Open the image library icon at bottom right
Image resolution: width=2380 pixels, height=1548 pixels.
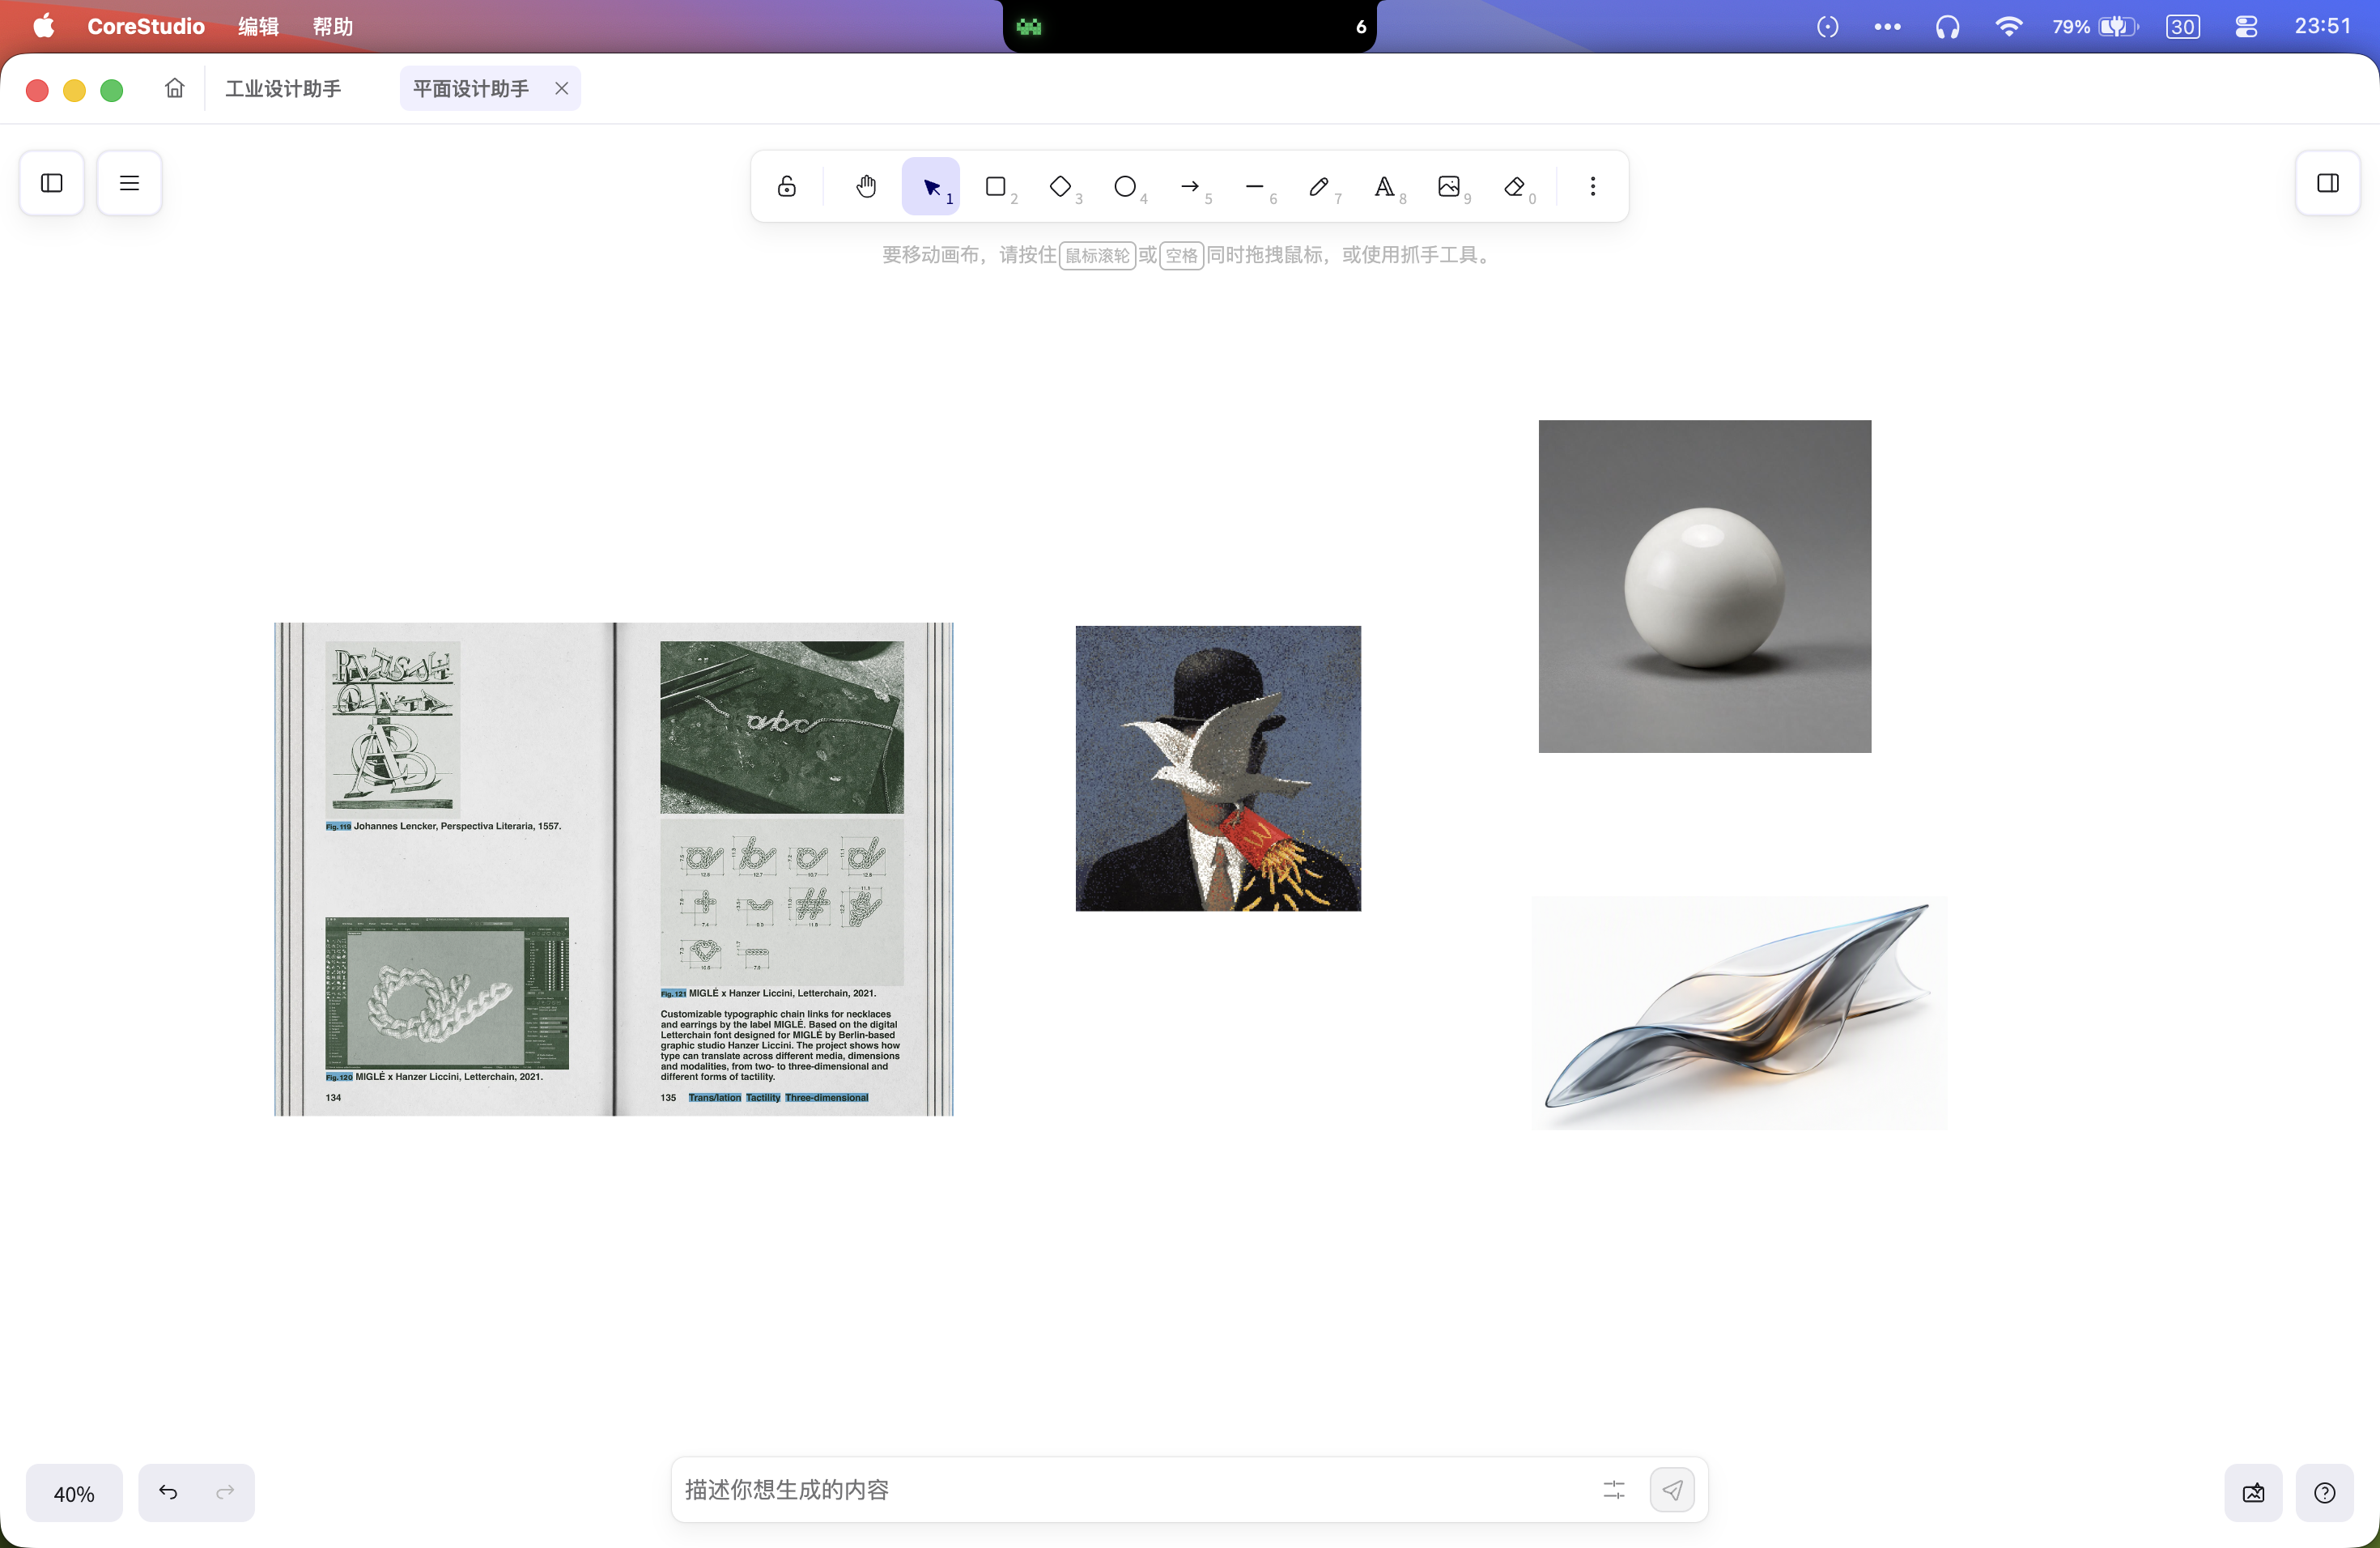pos(2253,1493)
